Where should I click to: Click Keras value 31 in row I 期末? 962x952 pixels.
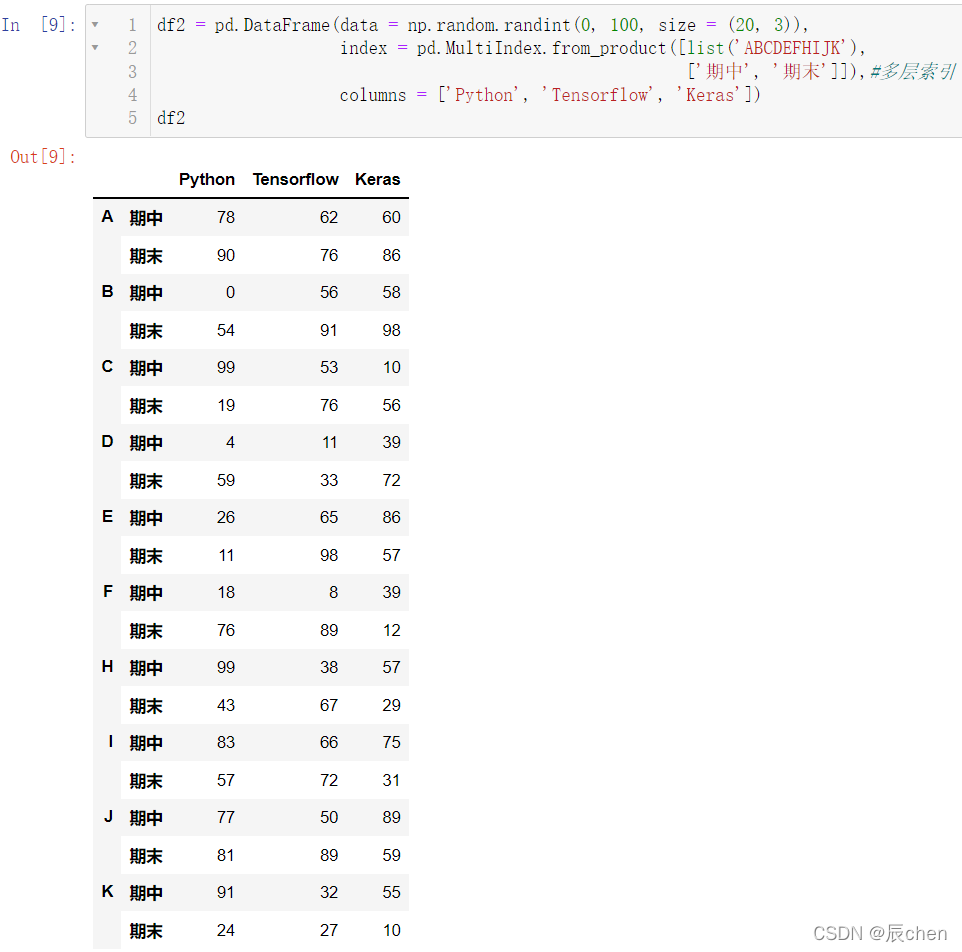pos(391,780)
